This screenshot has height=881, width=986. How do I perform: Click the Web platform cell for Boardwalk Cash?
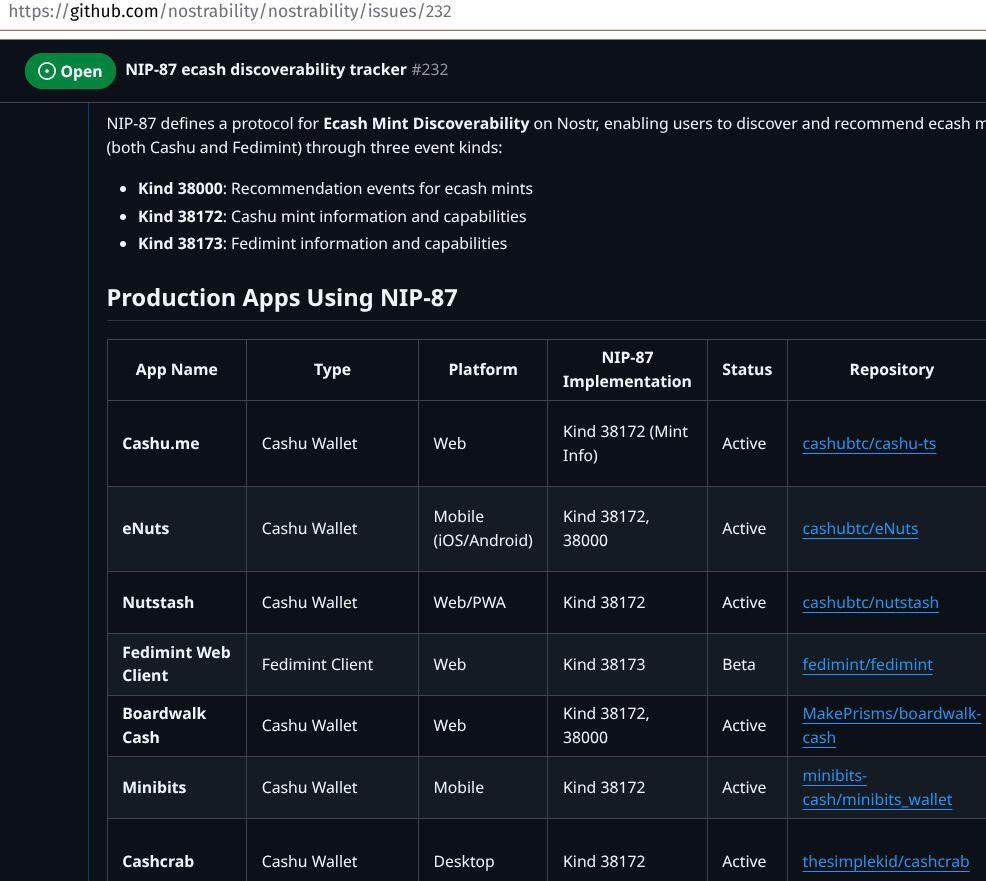pos(483,725)
